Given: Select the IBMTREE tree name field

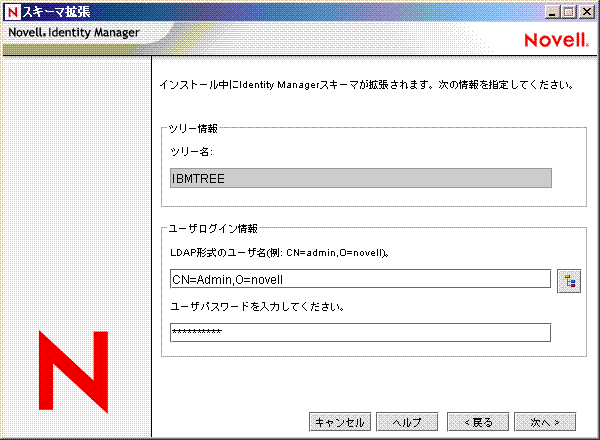Looking at the screenshot, I should click(360, 178).
